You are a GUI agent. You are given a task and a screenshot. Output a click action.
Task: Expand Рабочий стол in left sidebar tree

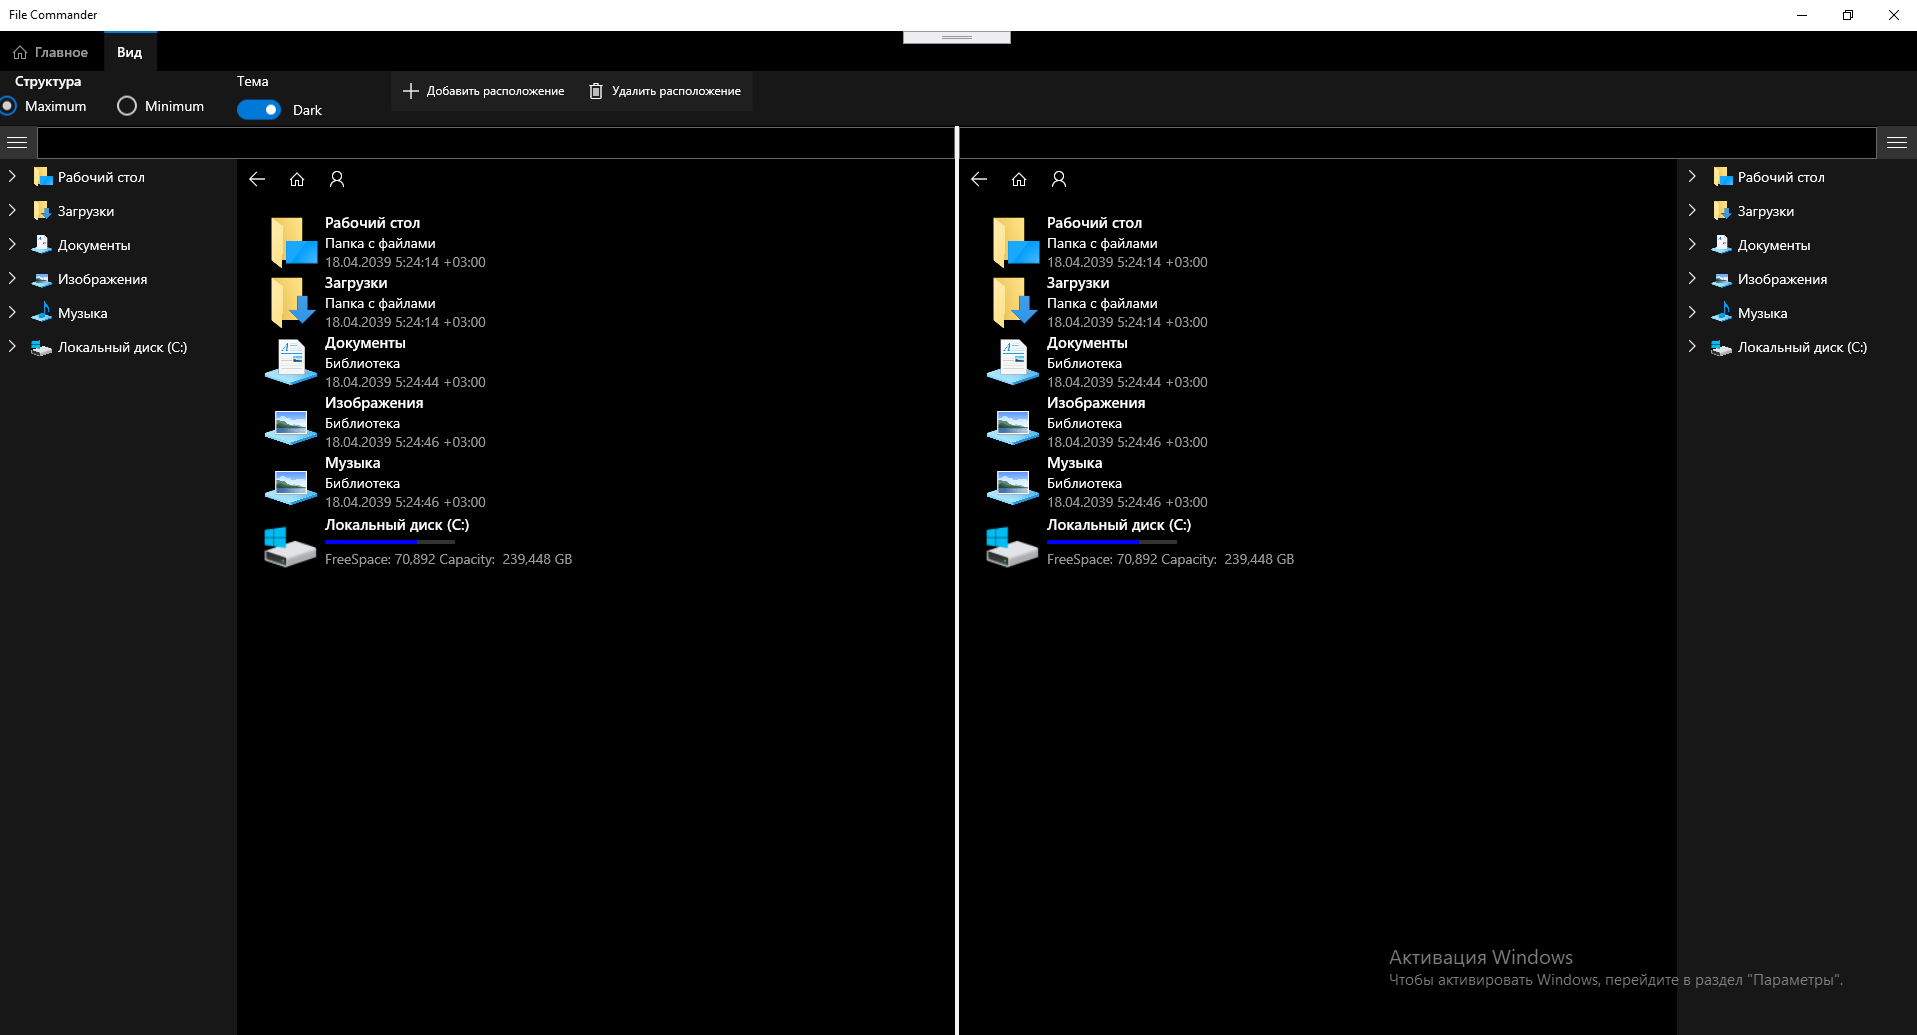12,176
